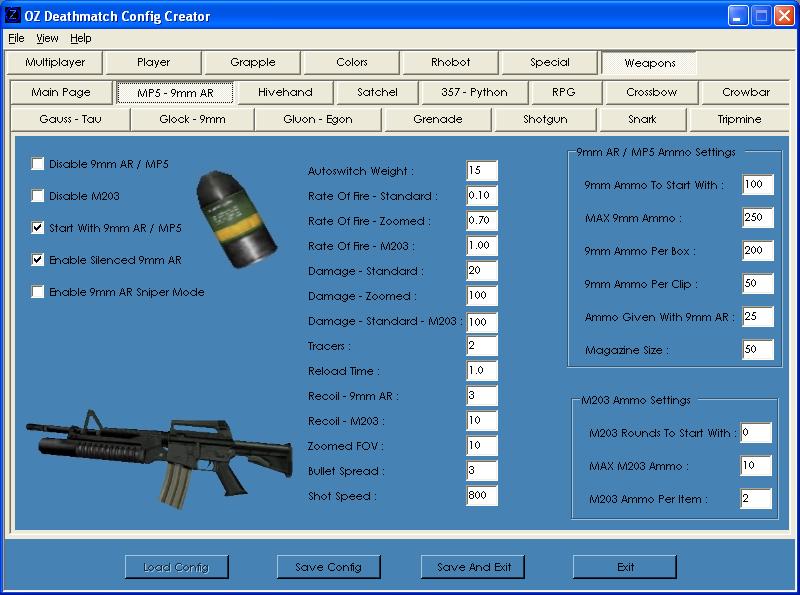The height and width of the screenshot is (595, 800).
Task: Open the File menu
Action: click(16, 38)
